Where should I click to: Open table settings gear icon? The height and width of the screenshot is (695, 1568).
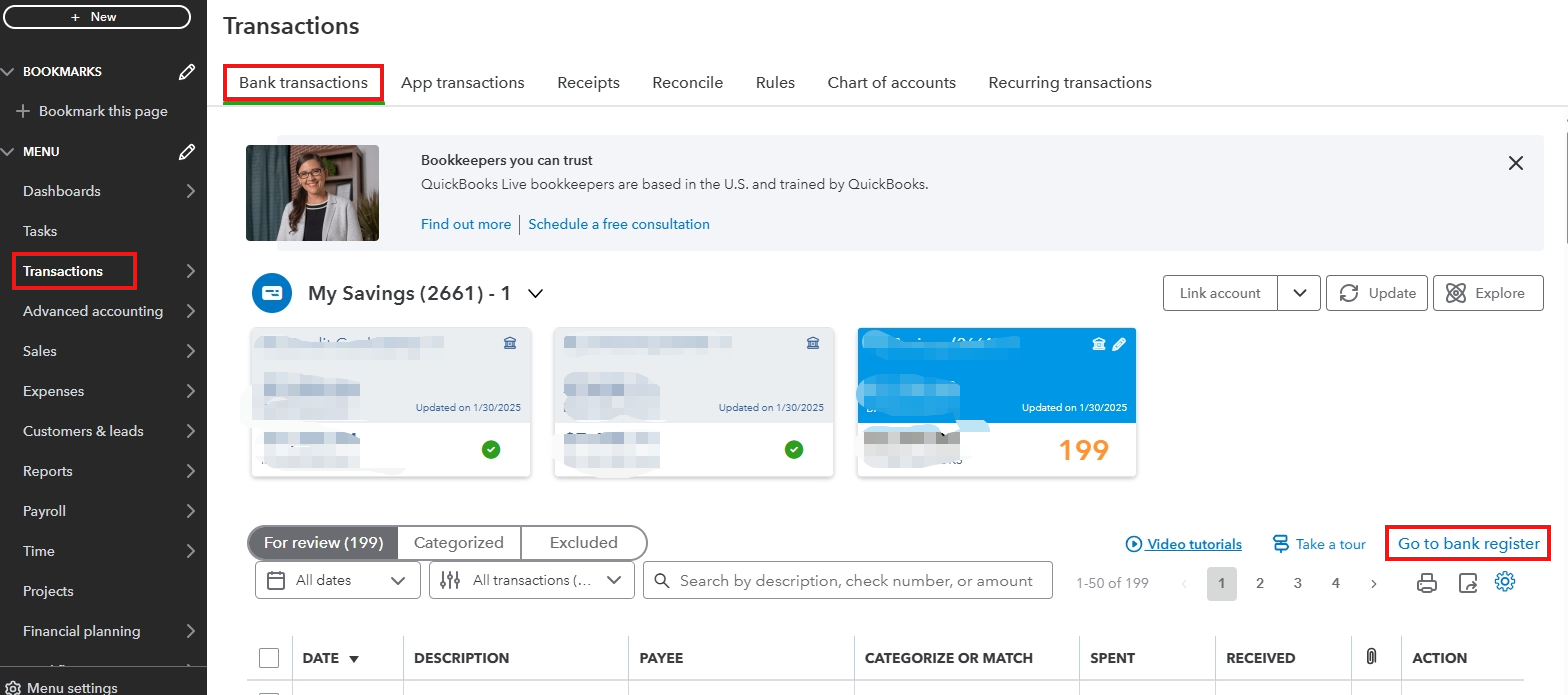coord(1505,581)
